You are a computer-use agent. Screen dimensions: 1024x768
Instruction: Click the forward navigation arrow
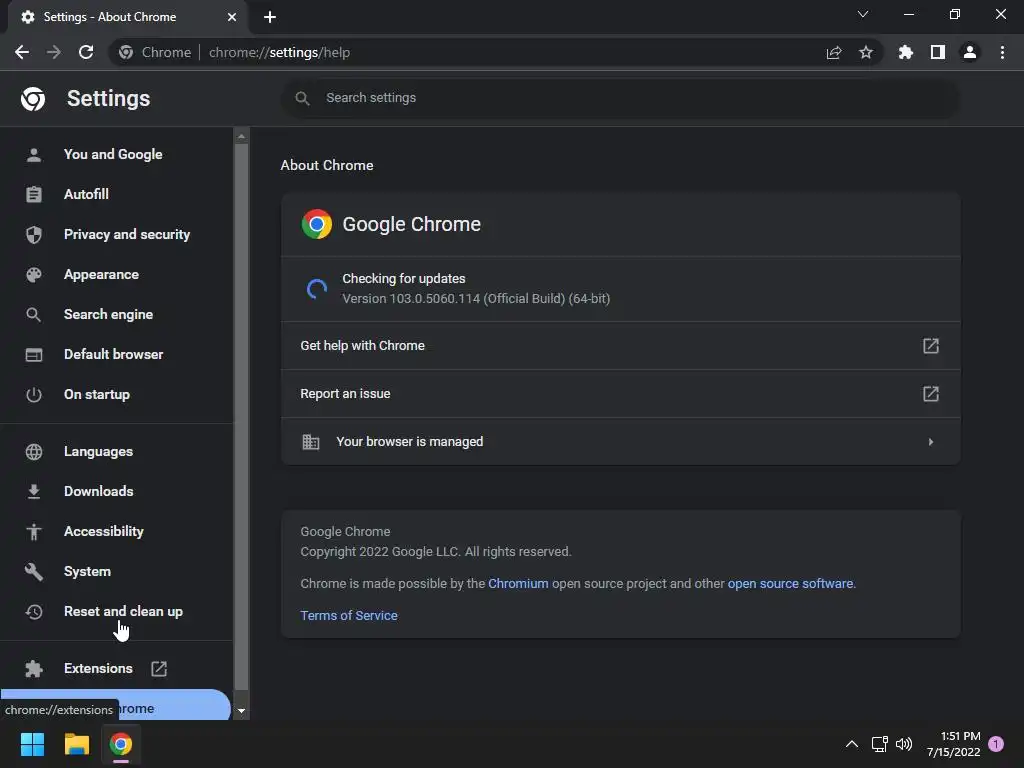pos(54,52)
